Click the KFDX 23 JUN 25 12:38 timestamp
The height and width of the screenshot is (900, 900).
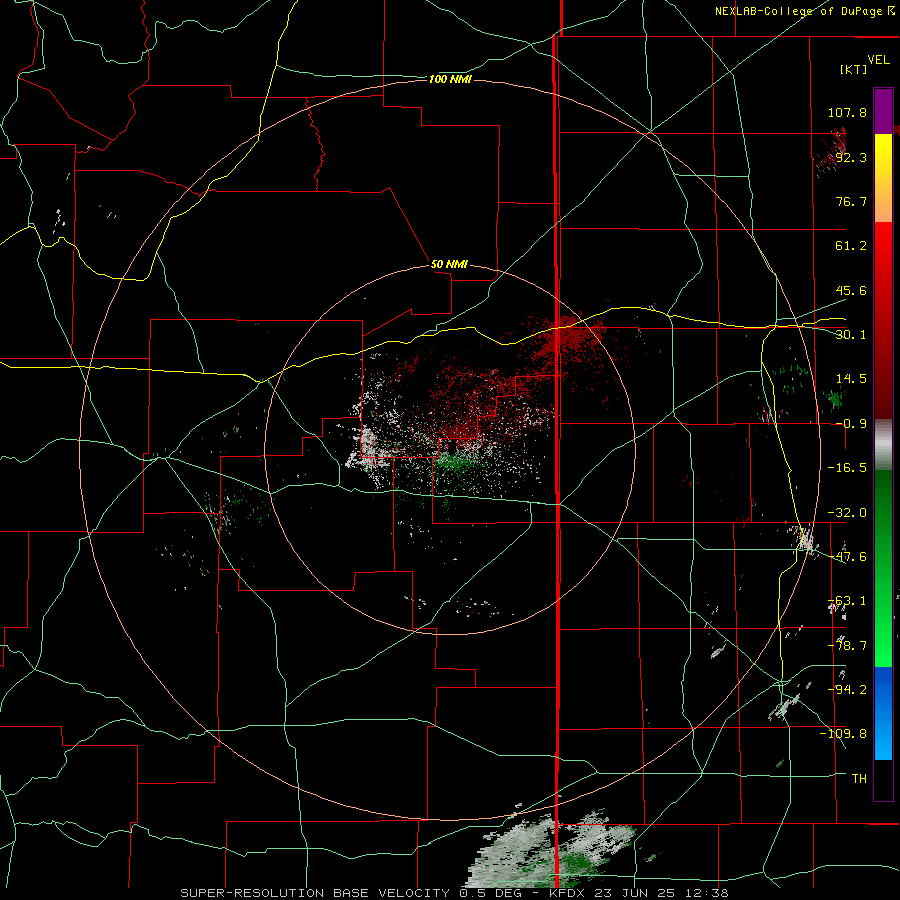tap(639, 893)
